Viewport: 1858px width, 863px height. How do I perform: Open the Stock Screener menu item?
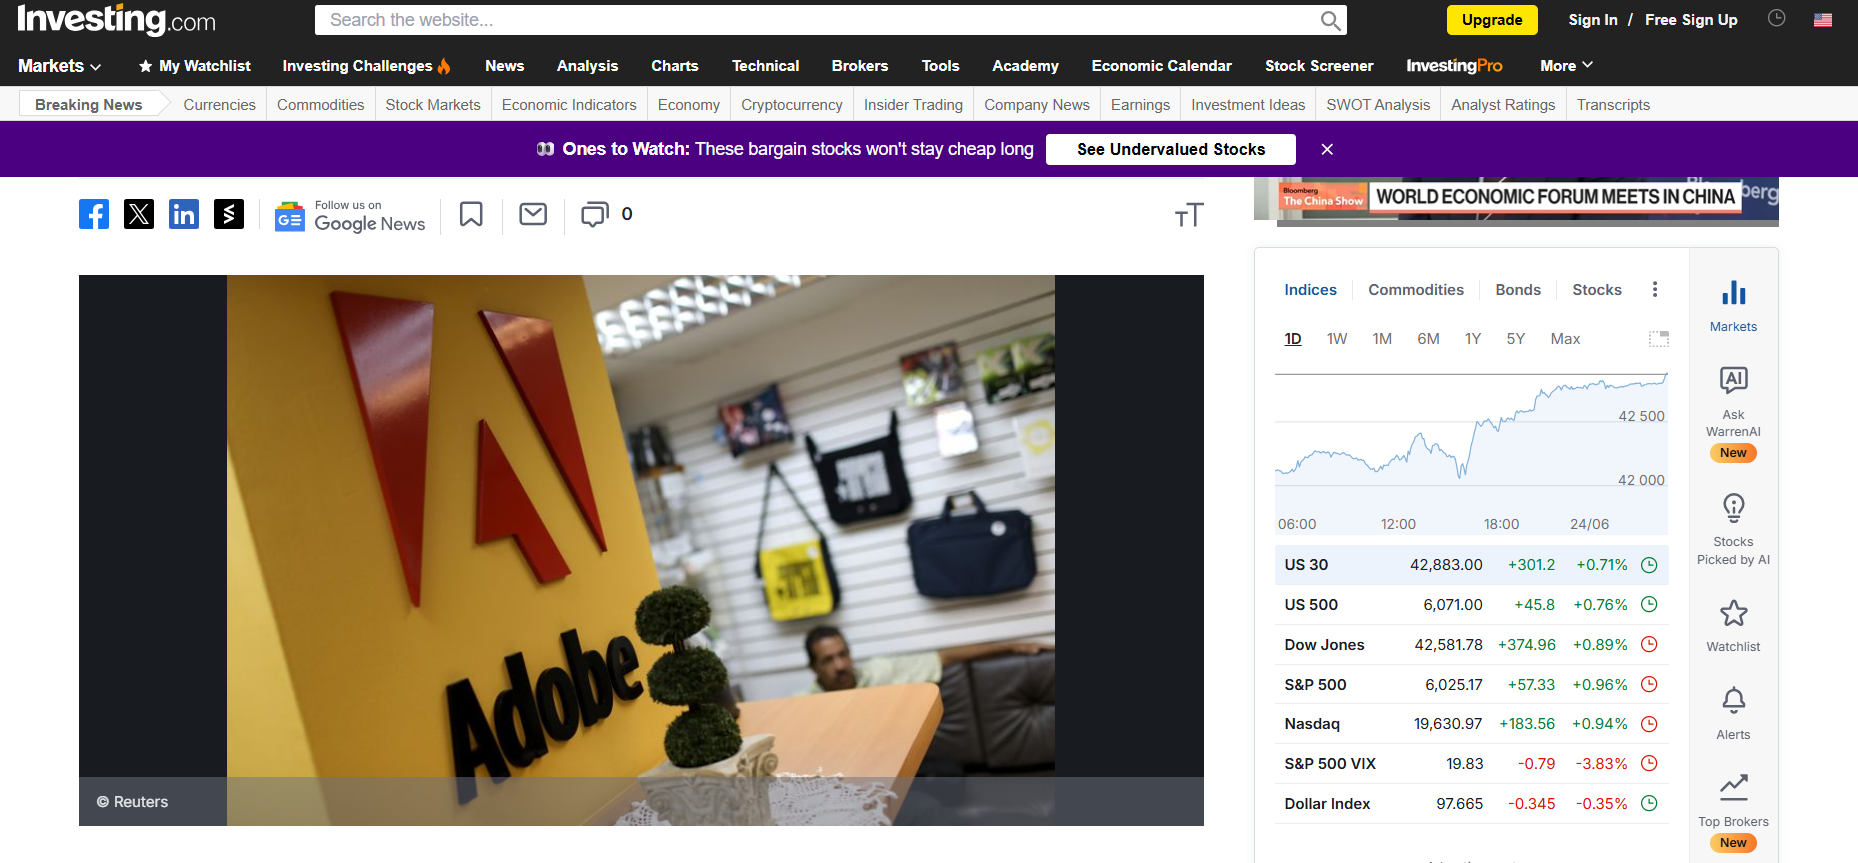1319,66
